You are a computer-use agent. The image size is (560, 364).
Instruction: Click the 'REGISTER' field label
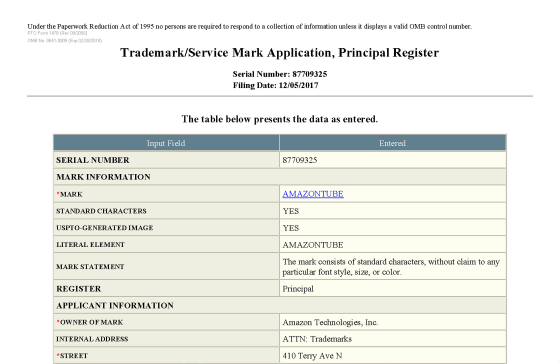point(79,289)
